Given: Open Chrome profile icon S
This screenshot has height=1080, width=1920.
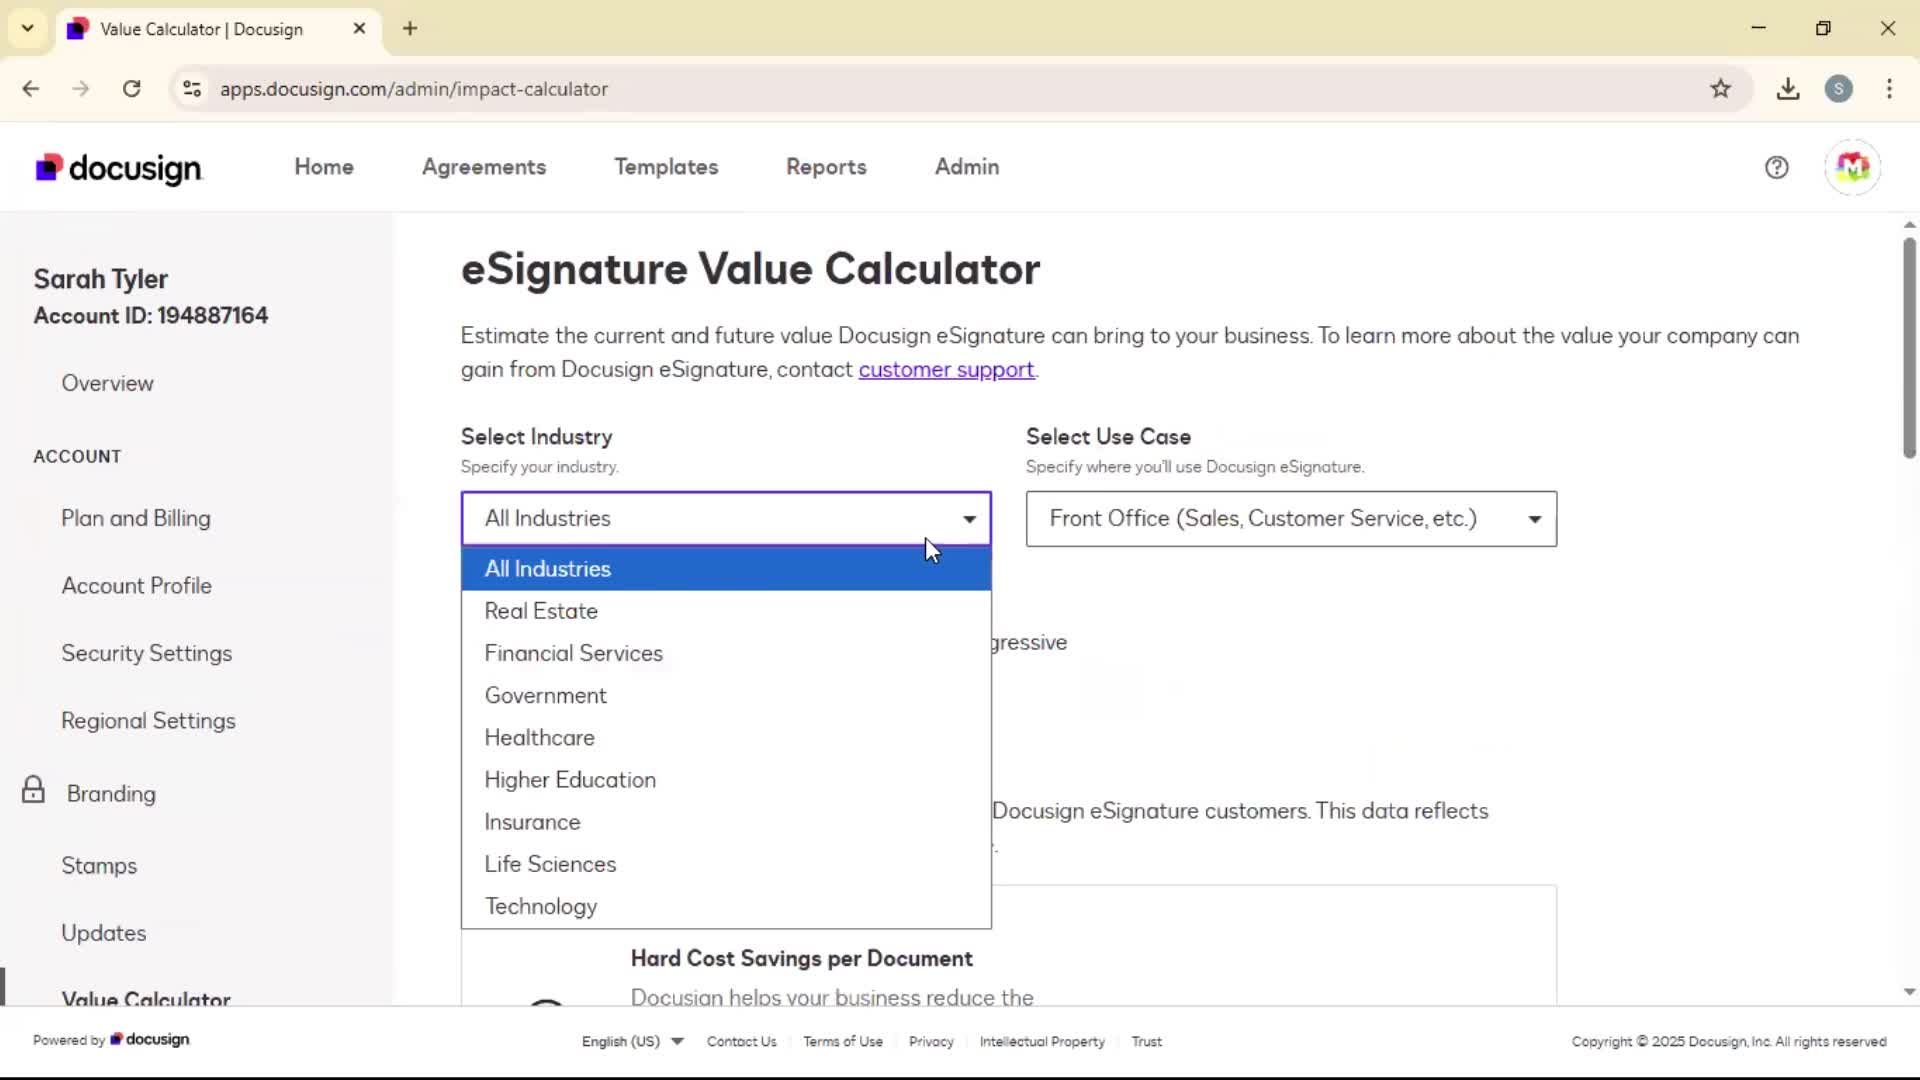Looking at the screenshot, I should (x=1838, y=89).
